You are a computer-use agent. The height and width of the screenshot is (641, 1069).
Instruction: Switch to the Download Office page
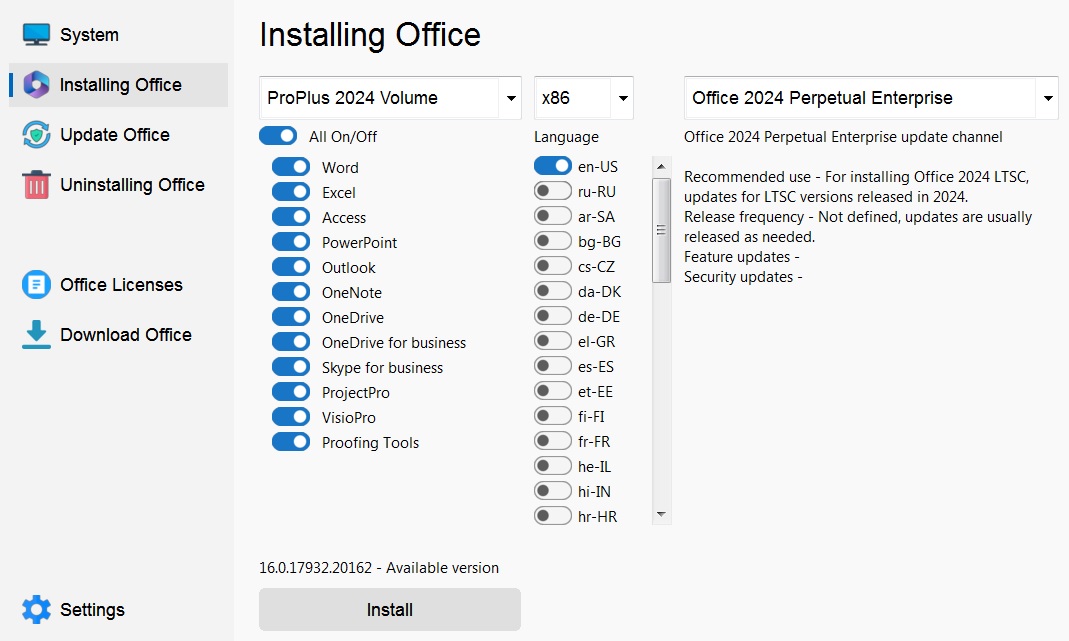click(x=125, y=335)
